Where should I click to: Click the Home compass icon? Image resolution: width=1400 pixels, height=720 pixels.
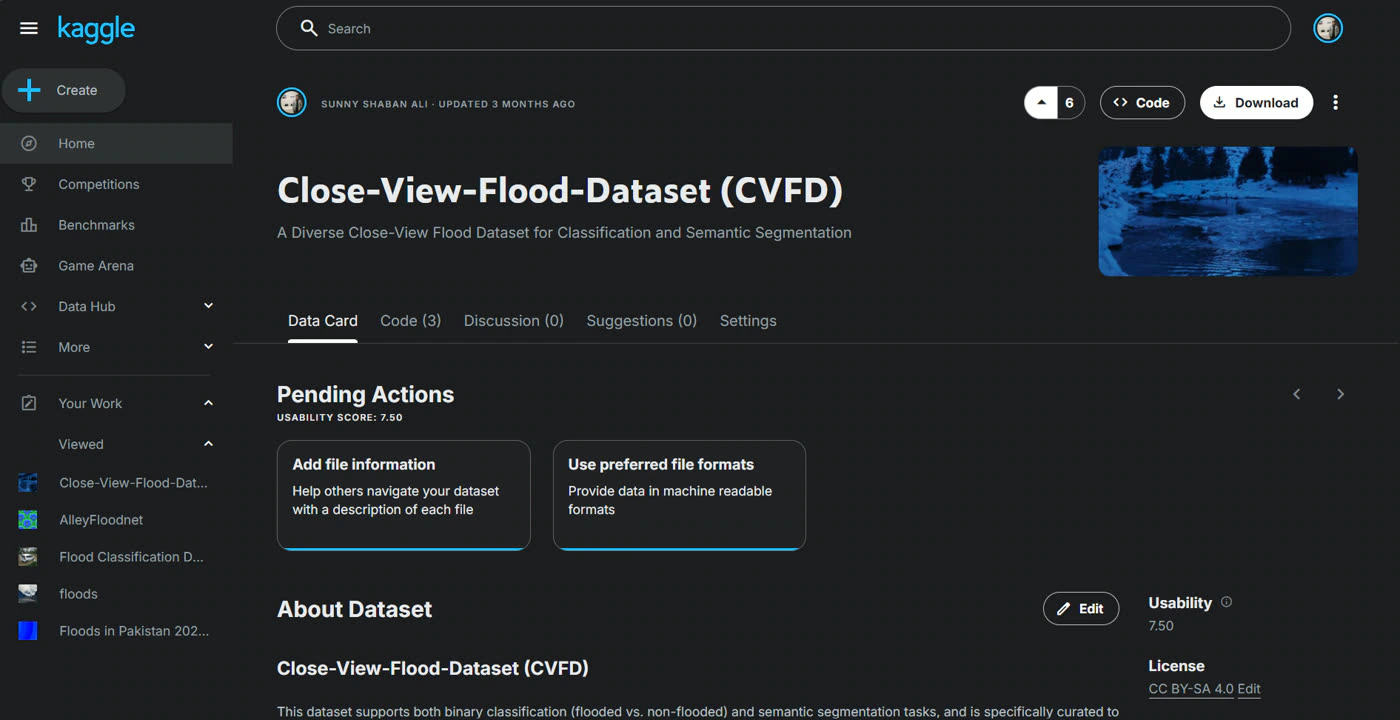(29, 144)
